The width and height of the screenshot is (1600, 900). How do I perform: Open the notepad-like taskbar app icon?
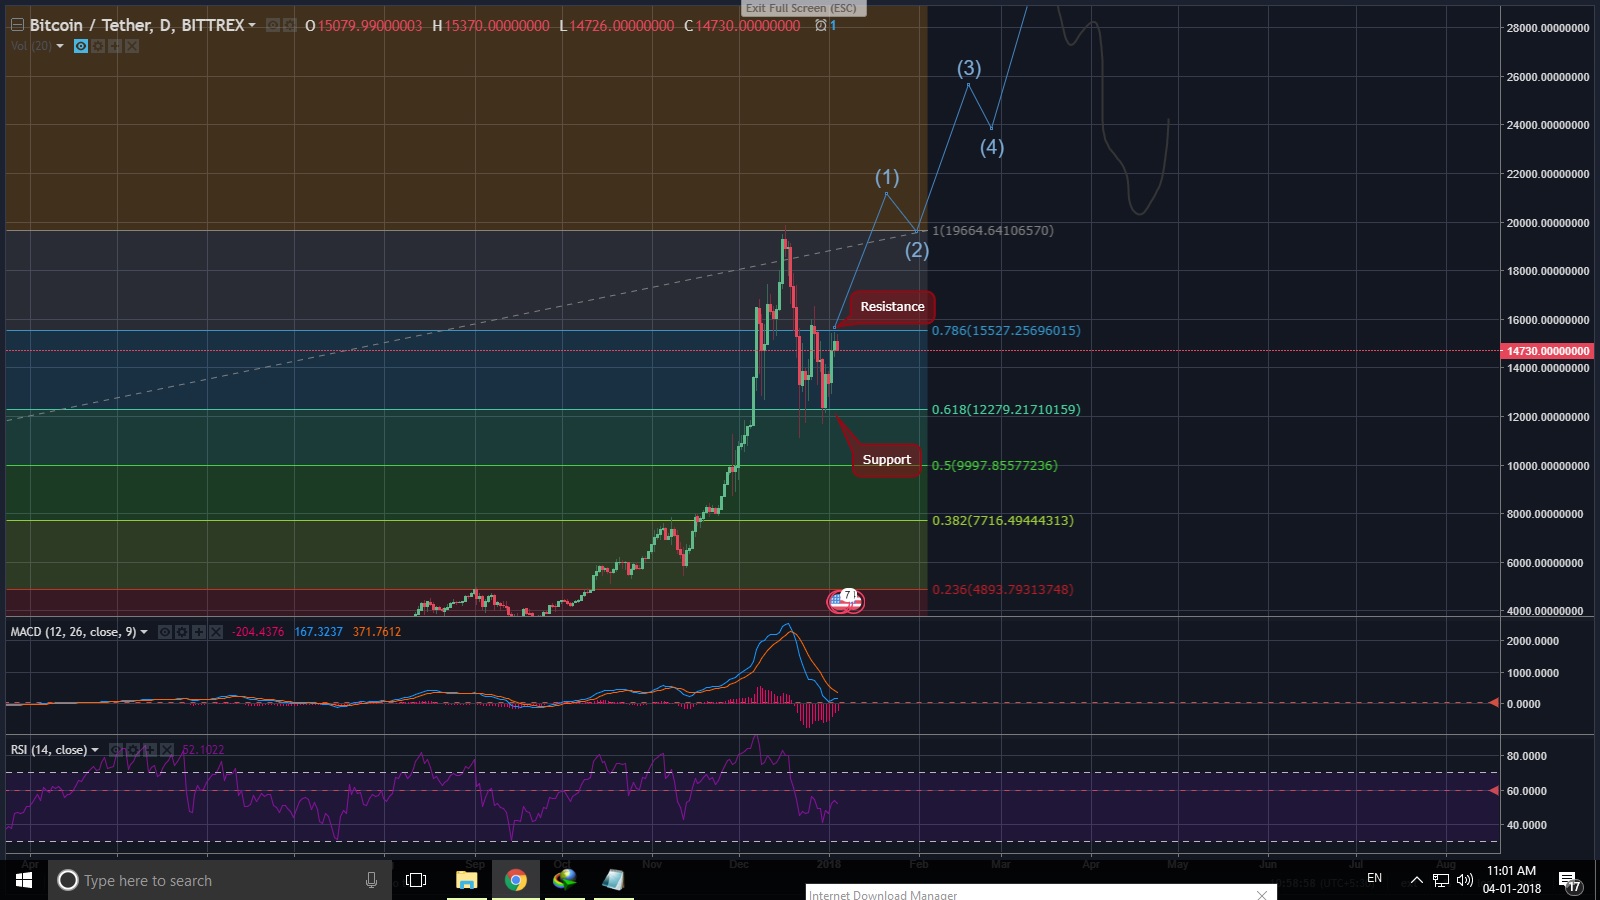pos(613,880)
